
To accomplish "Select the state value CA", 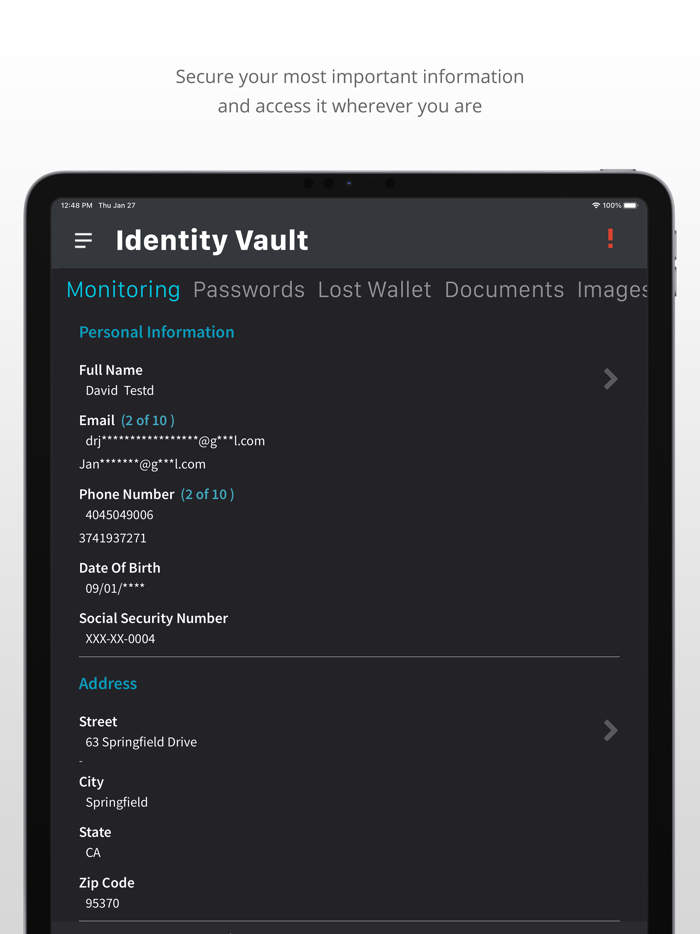I will pos(93,853).
